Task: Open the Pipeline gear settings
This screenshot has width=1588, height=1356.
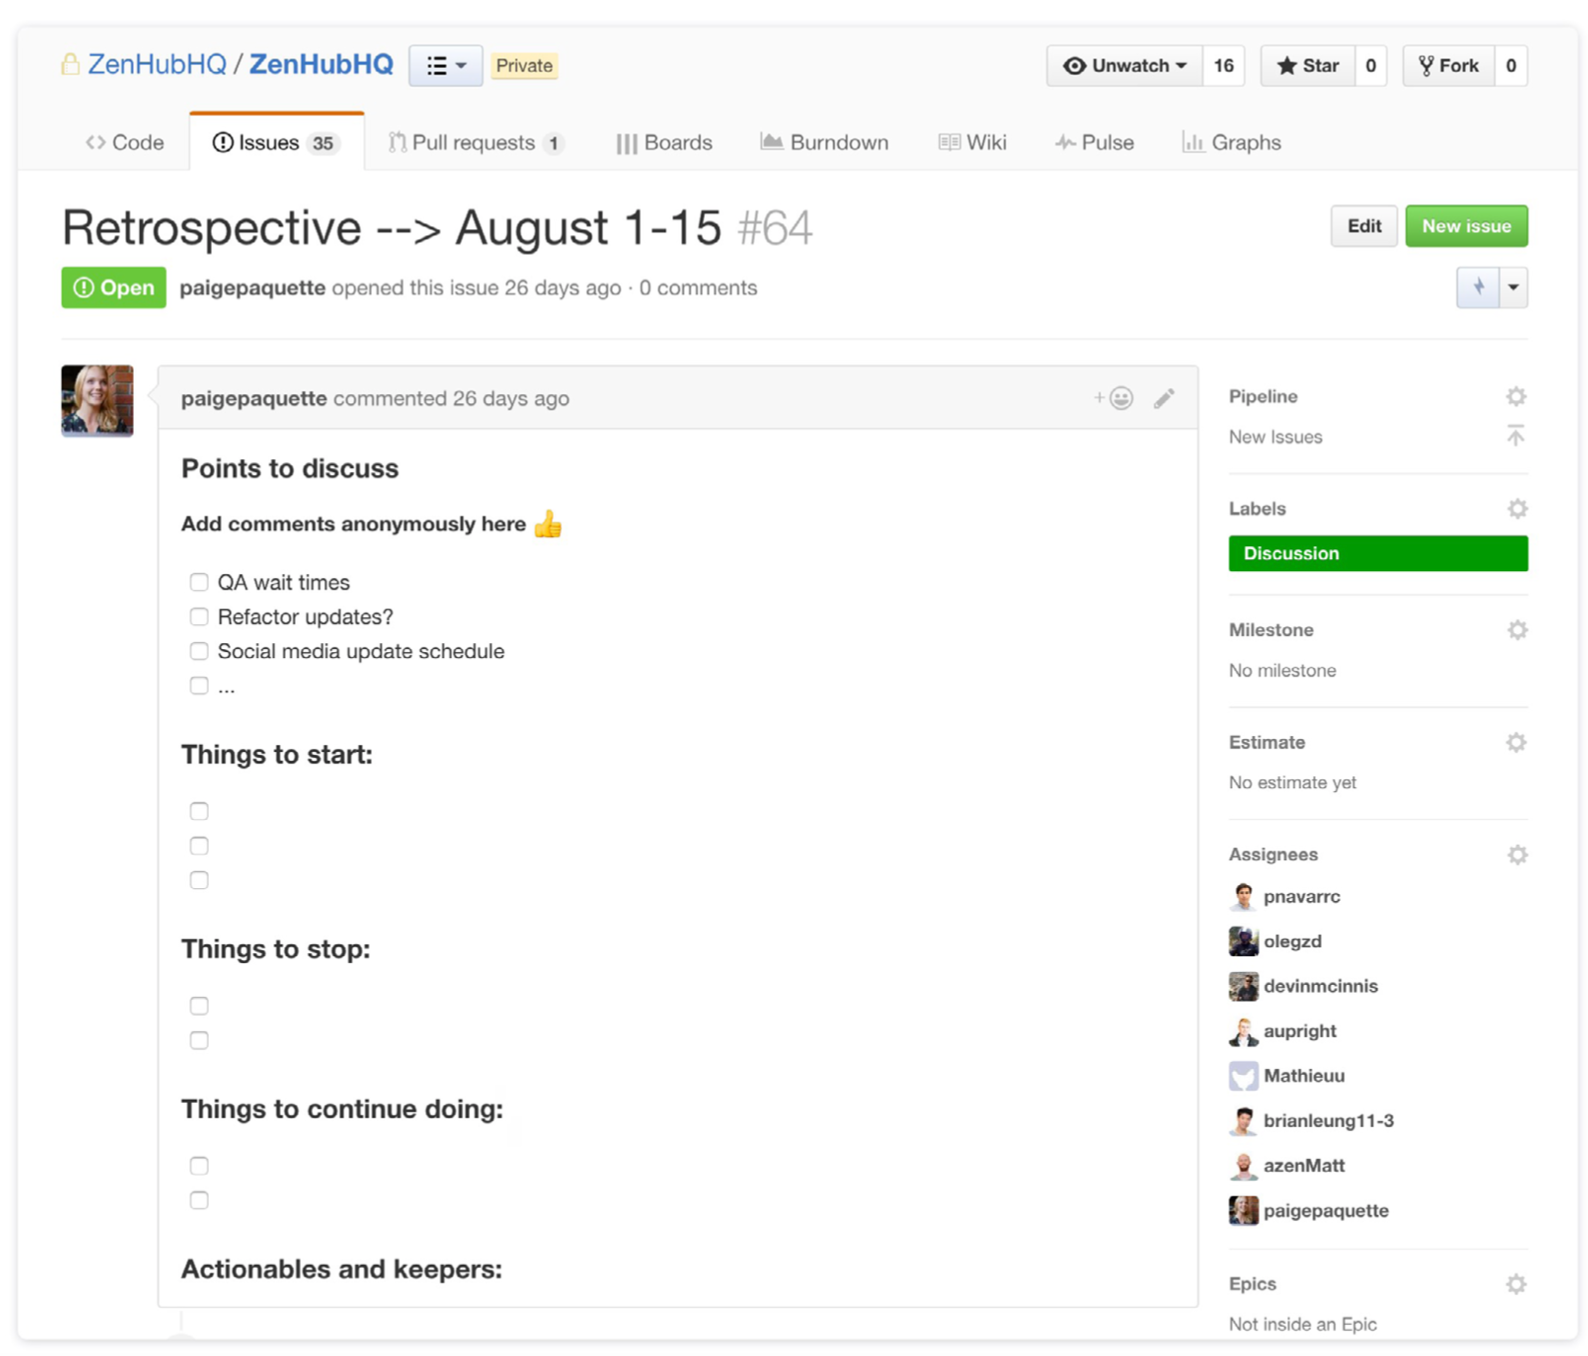Action: tap(1516, 397)
